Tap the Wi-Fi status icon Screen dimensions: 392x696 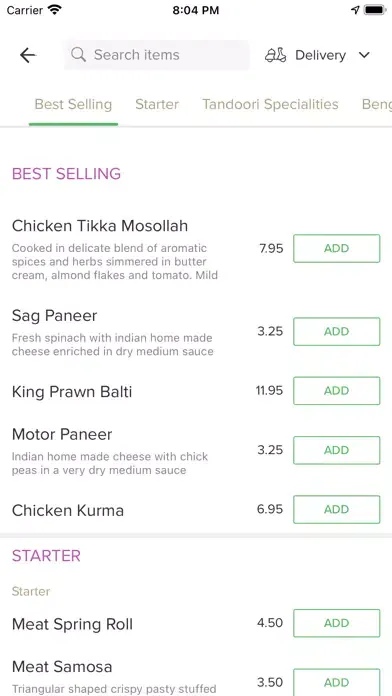pyautogui.click(x=55, y=9)
